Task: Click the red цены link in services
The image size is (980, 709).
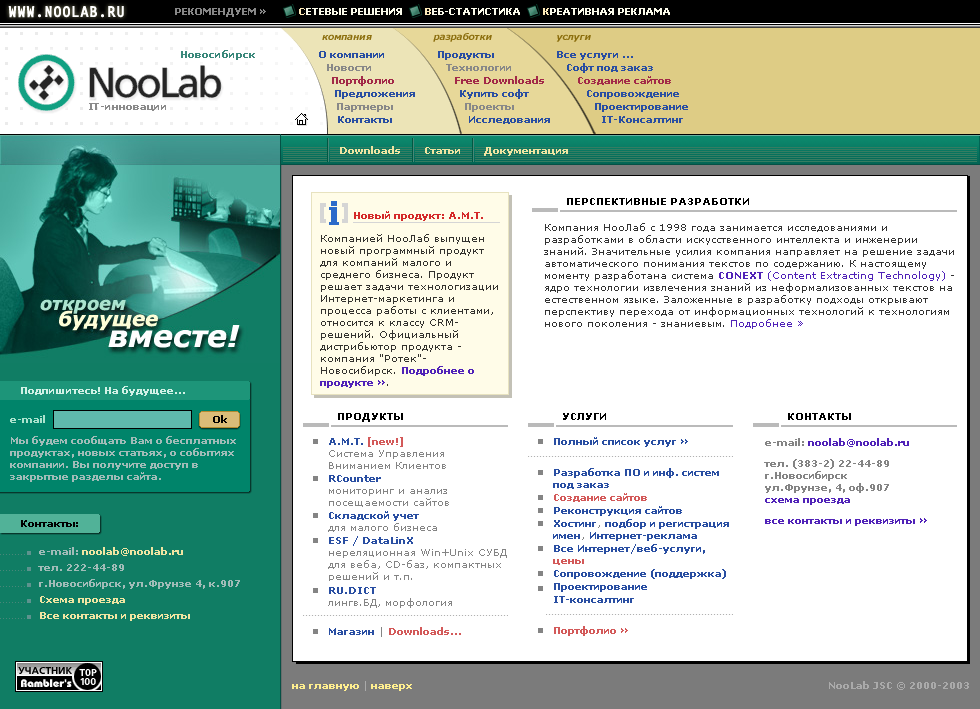Action: (x=568, y=561)
